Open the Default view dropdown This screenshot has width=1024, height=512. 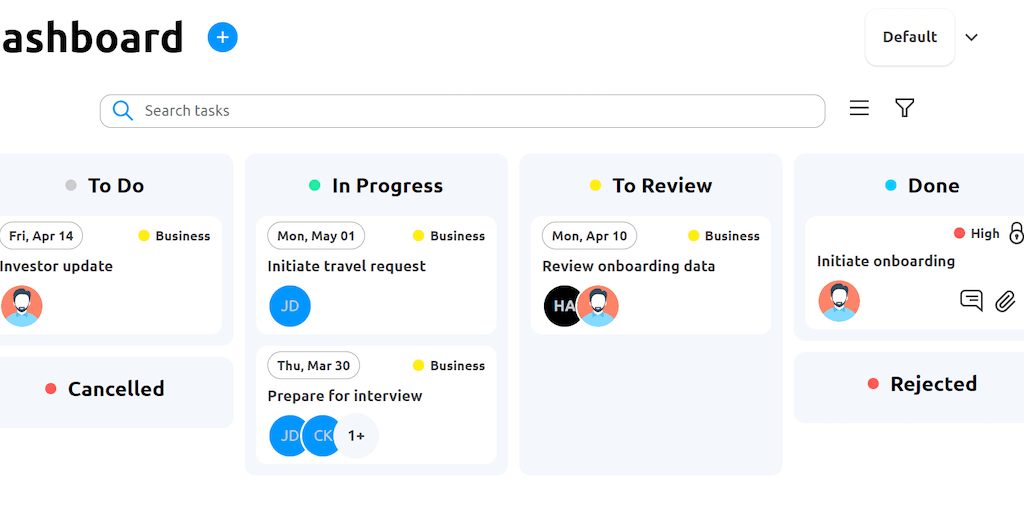pos(909,38)
